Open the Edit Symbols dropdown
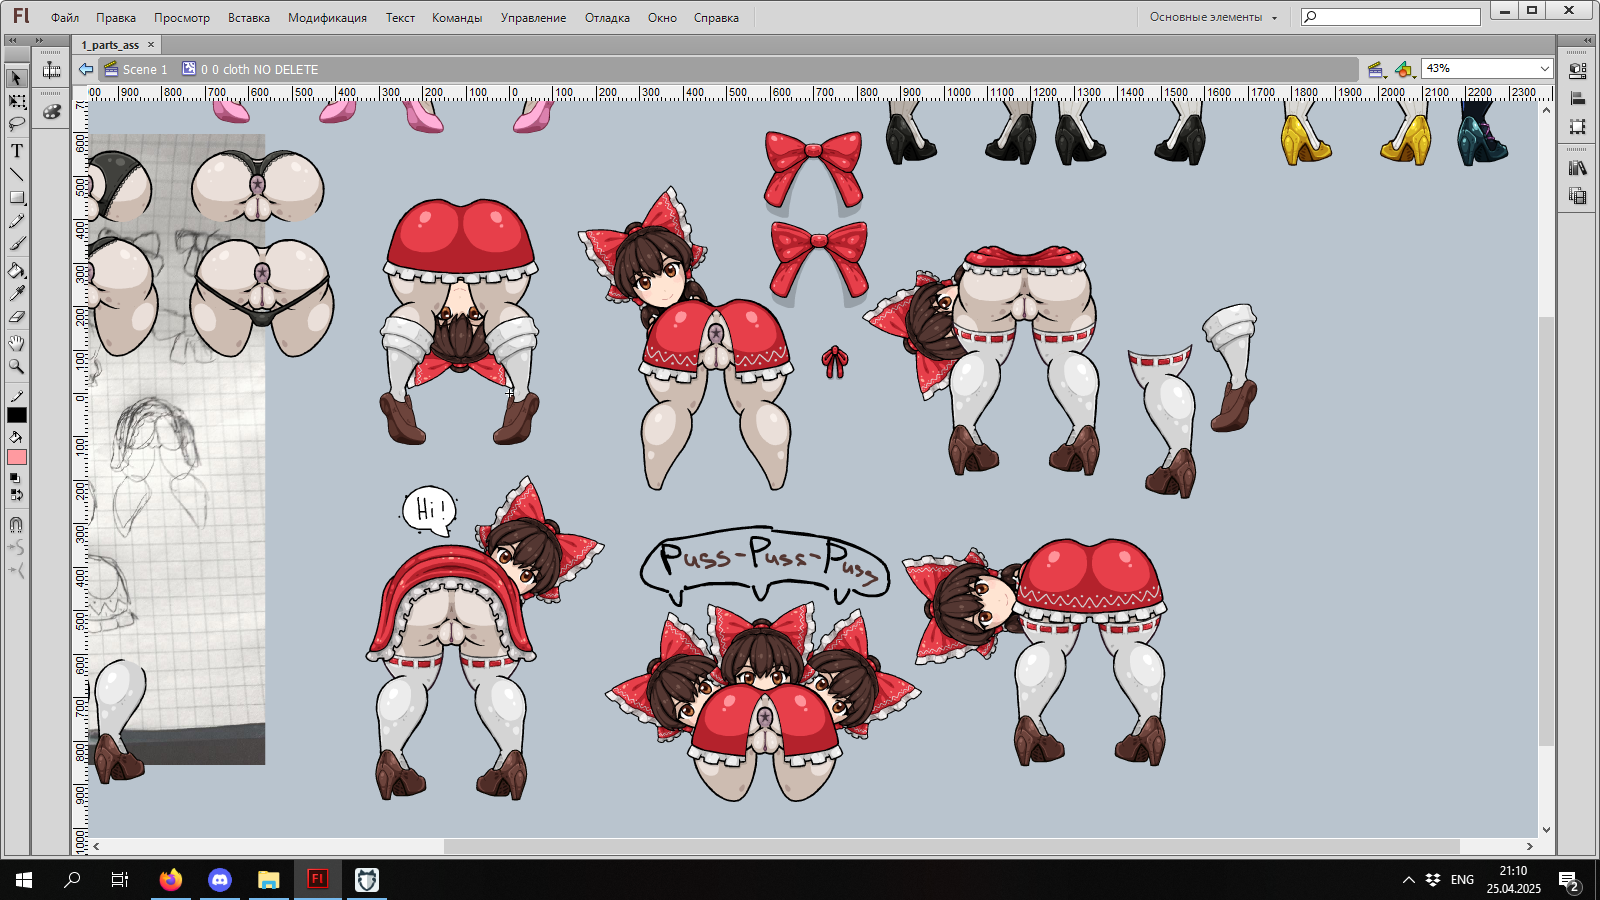Image resolution: width=1600 pixels, height=900 pixels. point(1405,69)
